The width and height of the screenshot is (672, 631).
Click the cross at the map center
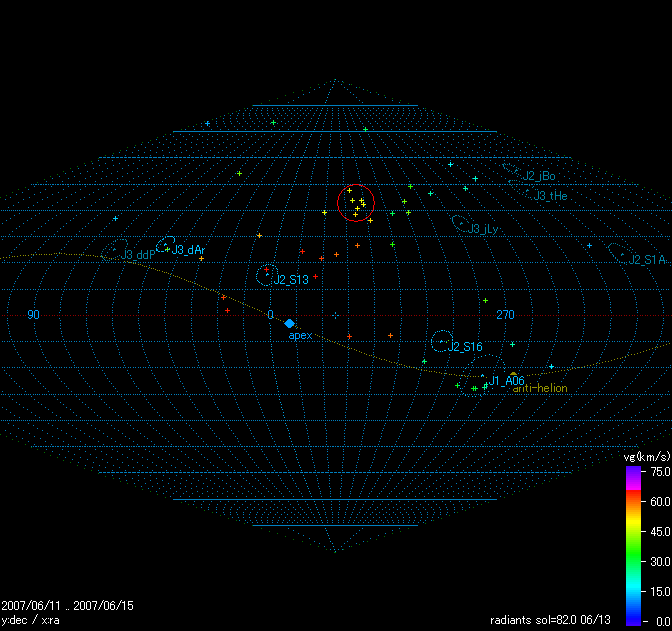tap(336, 316)
